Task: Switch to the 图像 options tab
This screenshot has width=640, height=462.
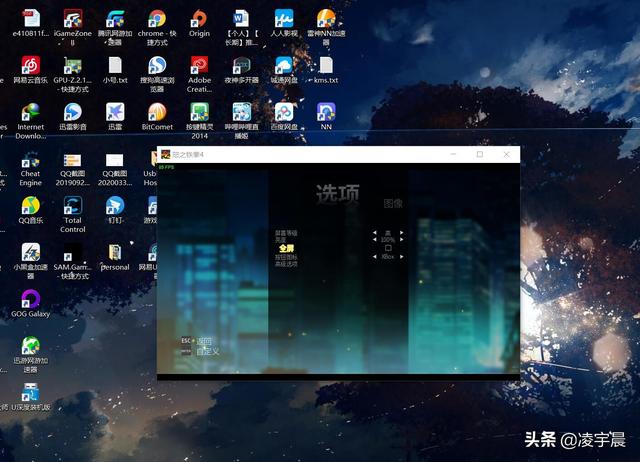Action: click(393, 203)
